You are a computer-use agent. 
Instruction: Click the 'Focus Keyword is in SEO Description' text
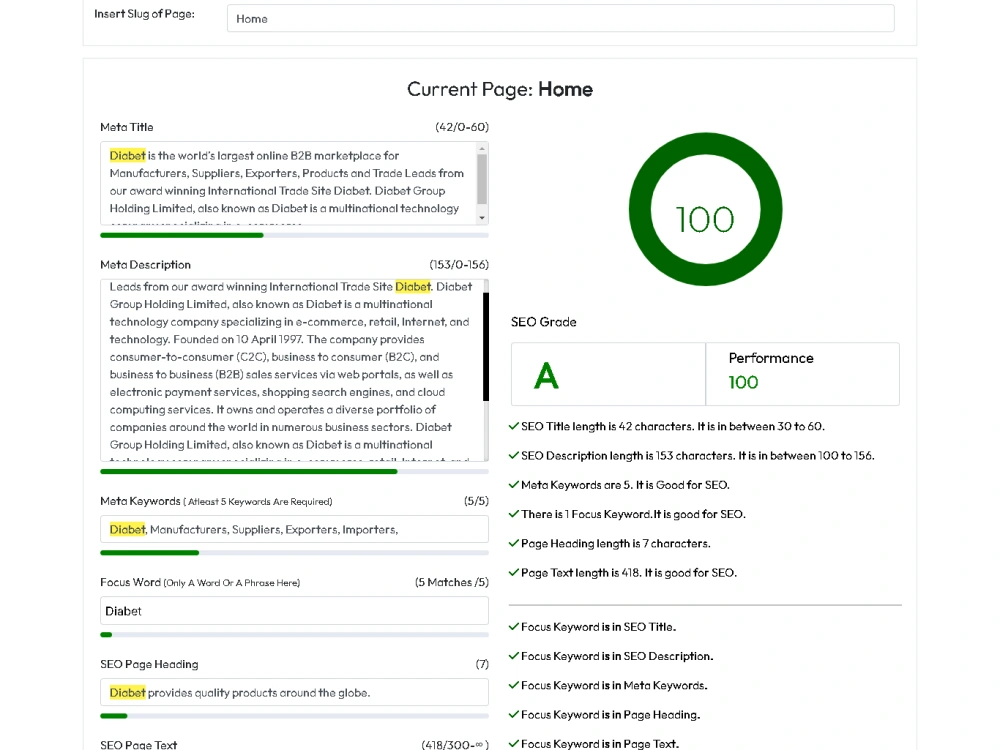[617, 656]
